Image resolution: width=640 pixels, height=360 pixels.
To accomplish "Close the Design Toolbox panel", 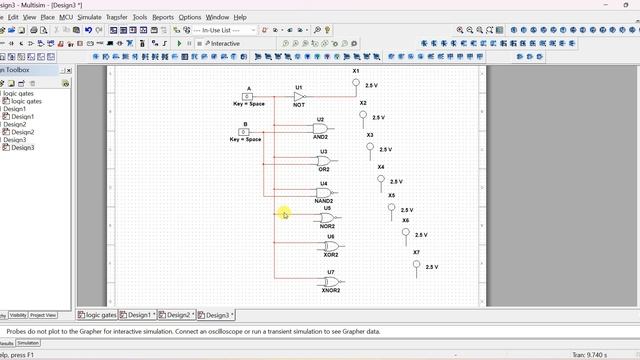I will [x=69, y=71].
